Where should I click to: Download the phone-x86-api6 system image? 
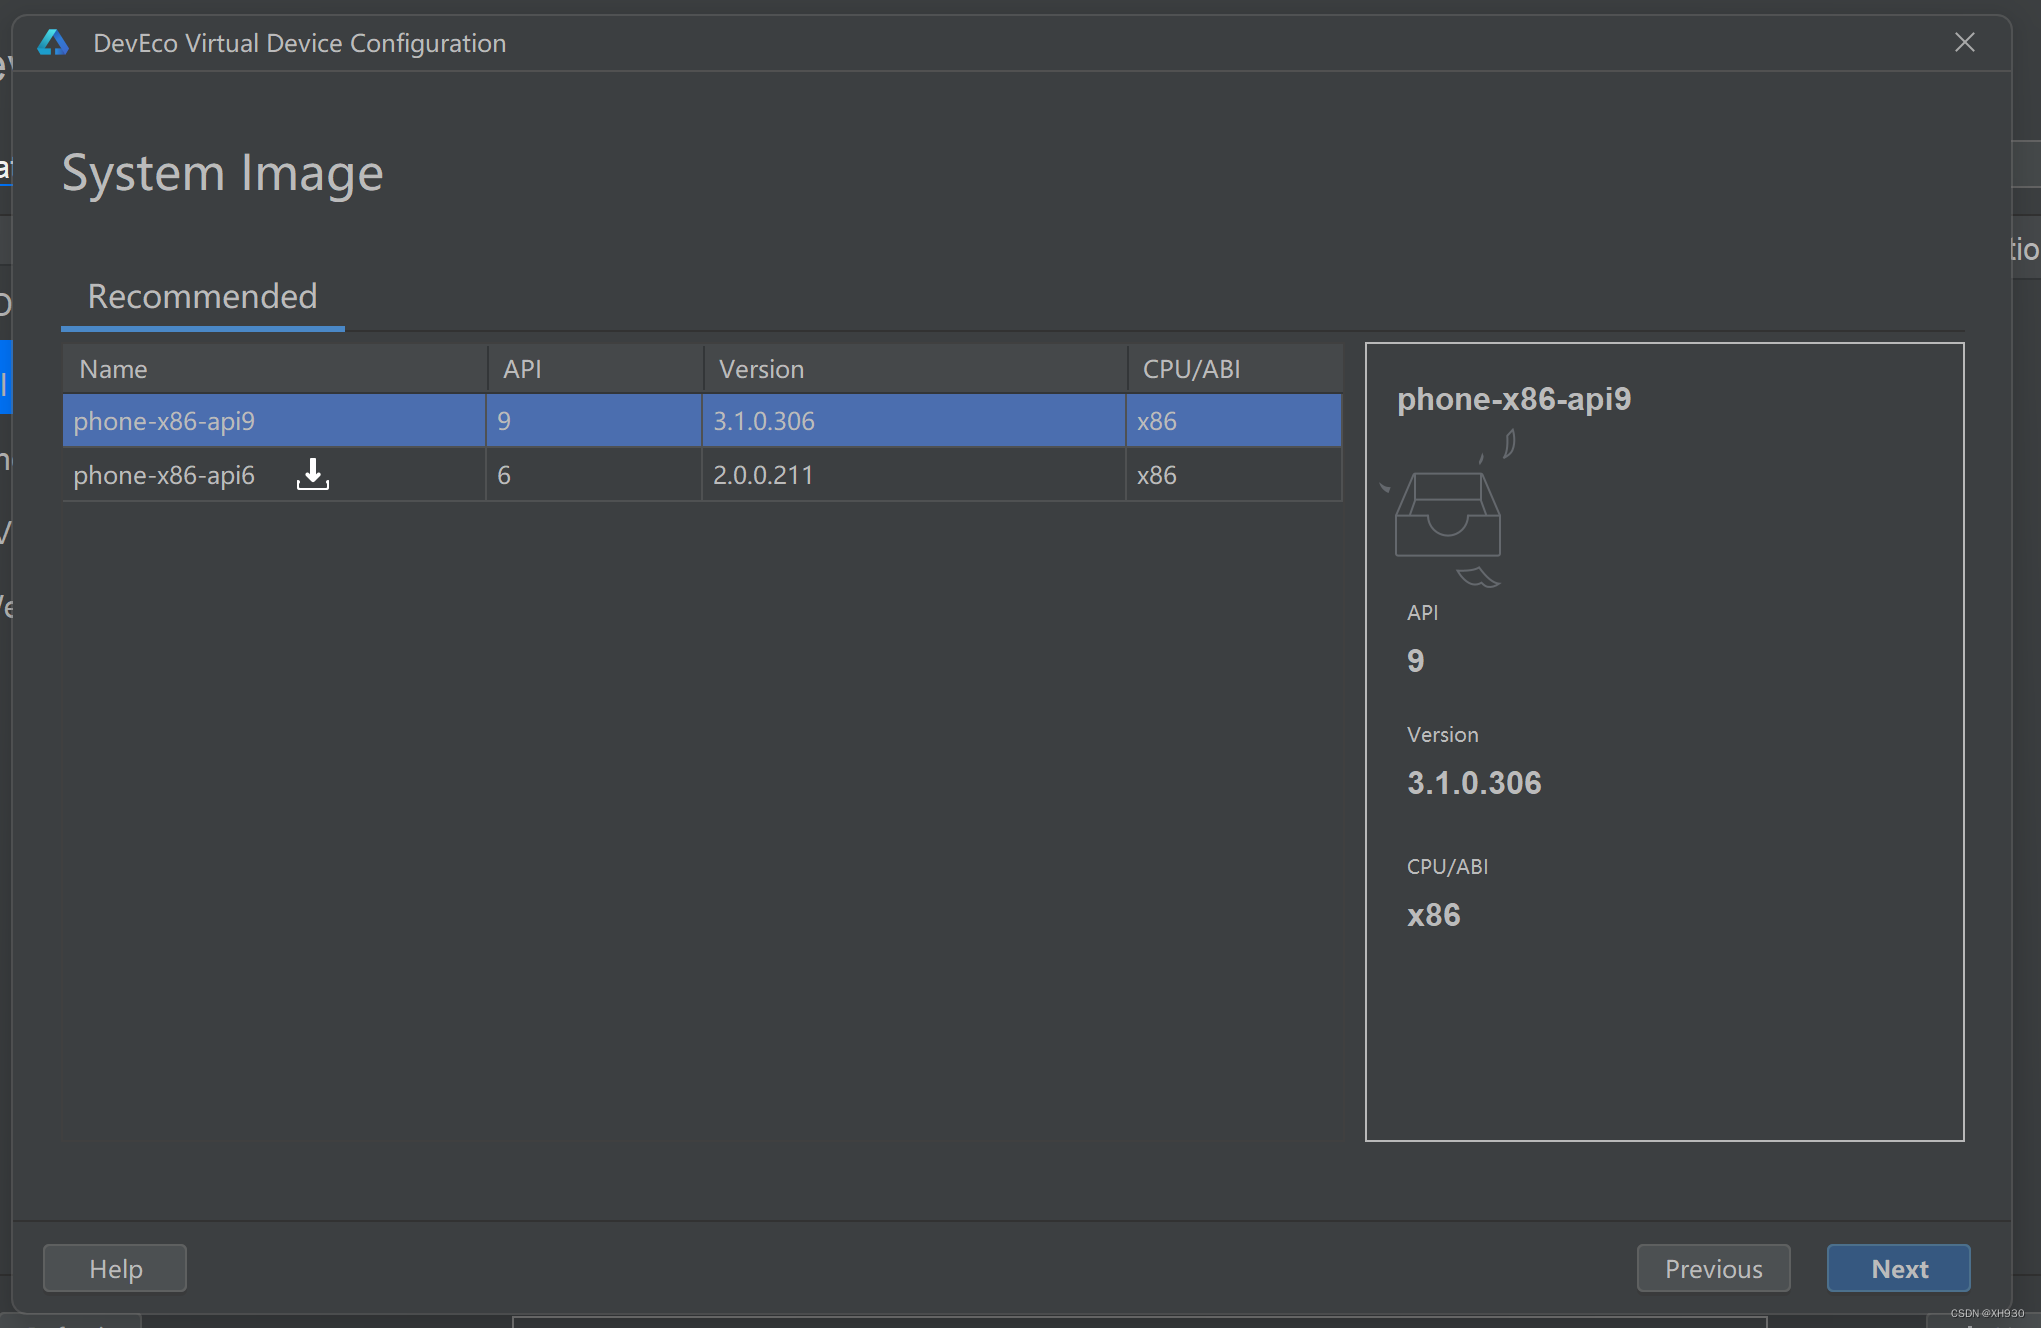[313, 474]
